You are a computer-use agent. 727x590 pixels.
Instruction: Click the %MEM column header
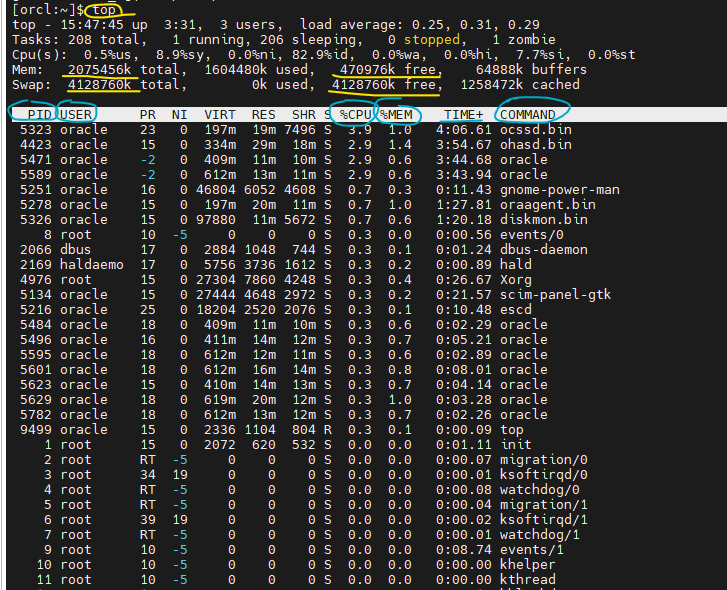[395, 114]
